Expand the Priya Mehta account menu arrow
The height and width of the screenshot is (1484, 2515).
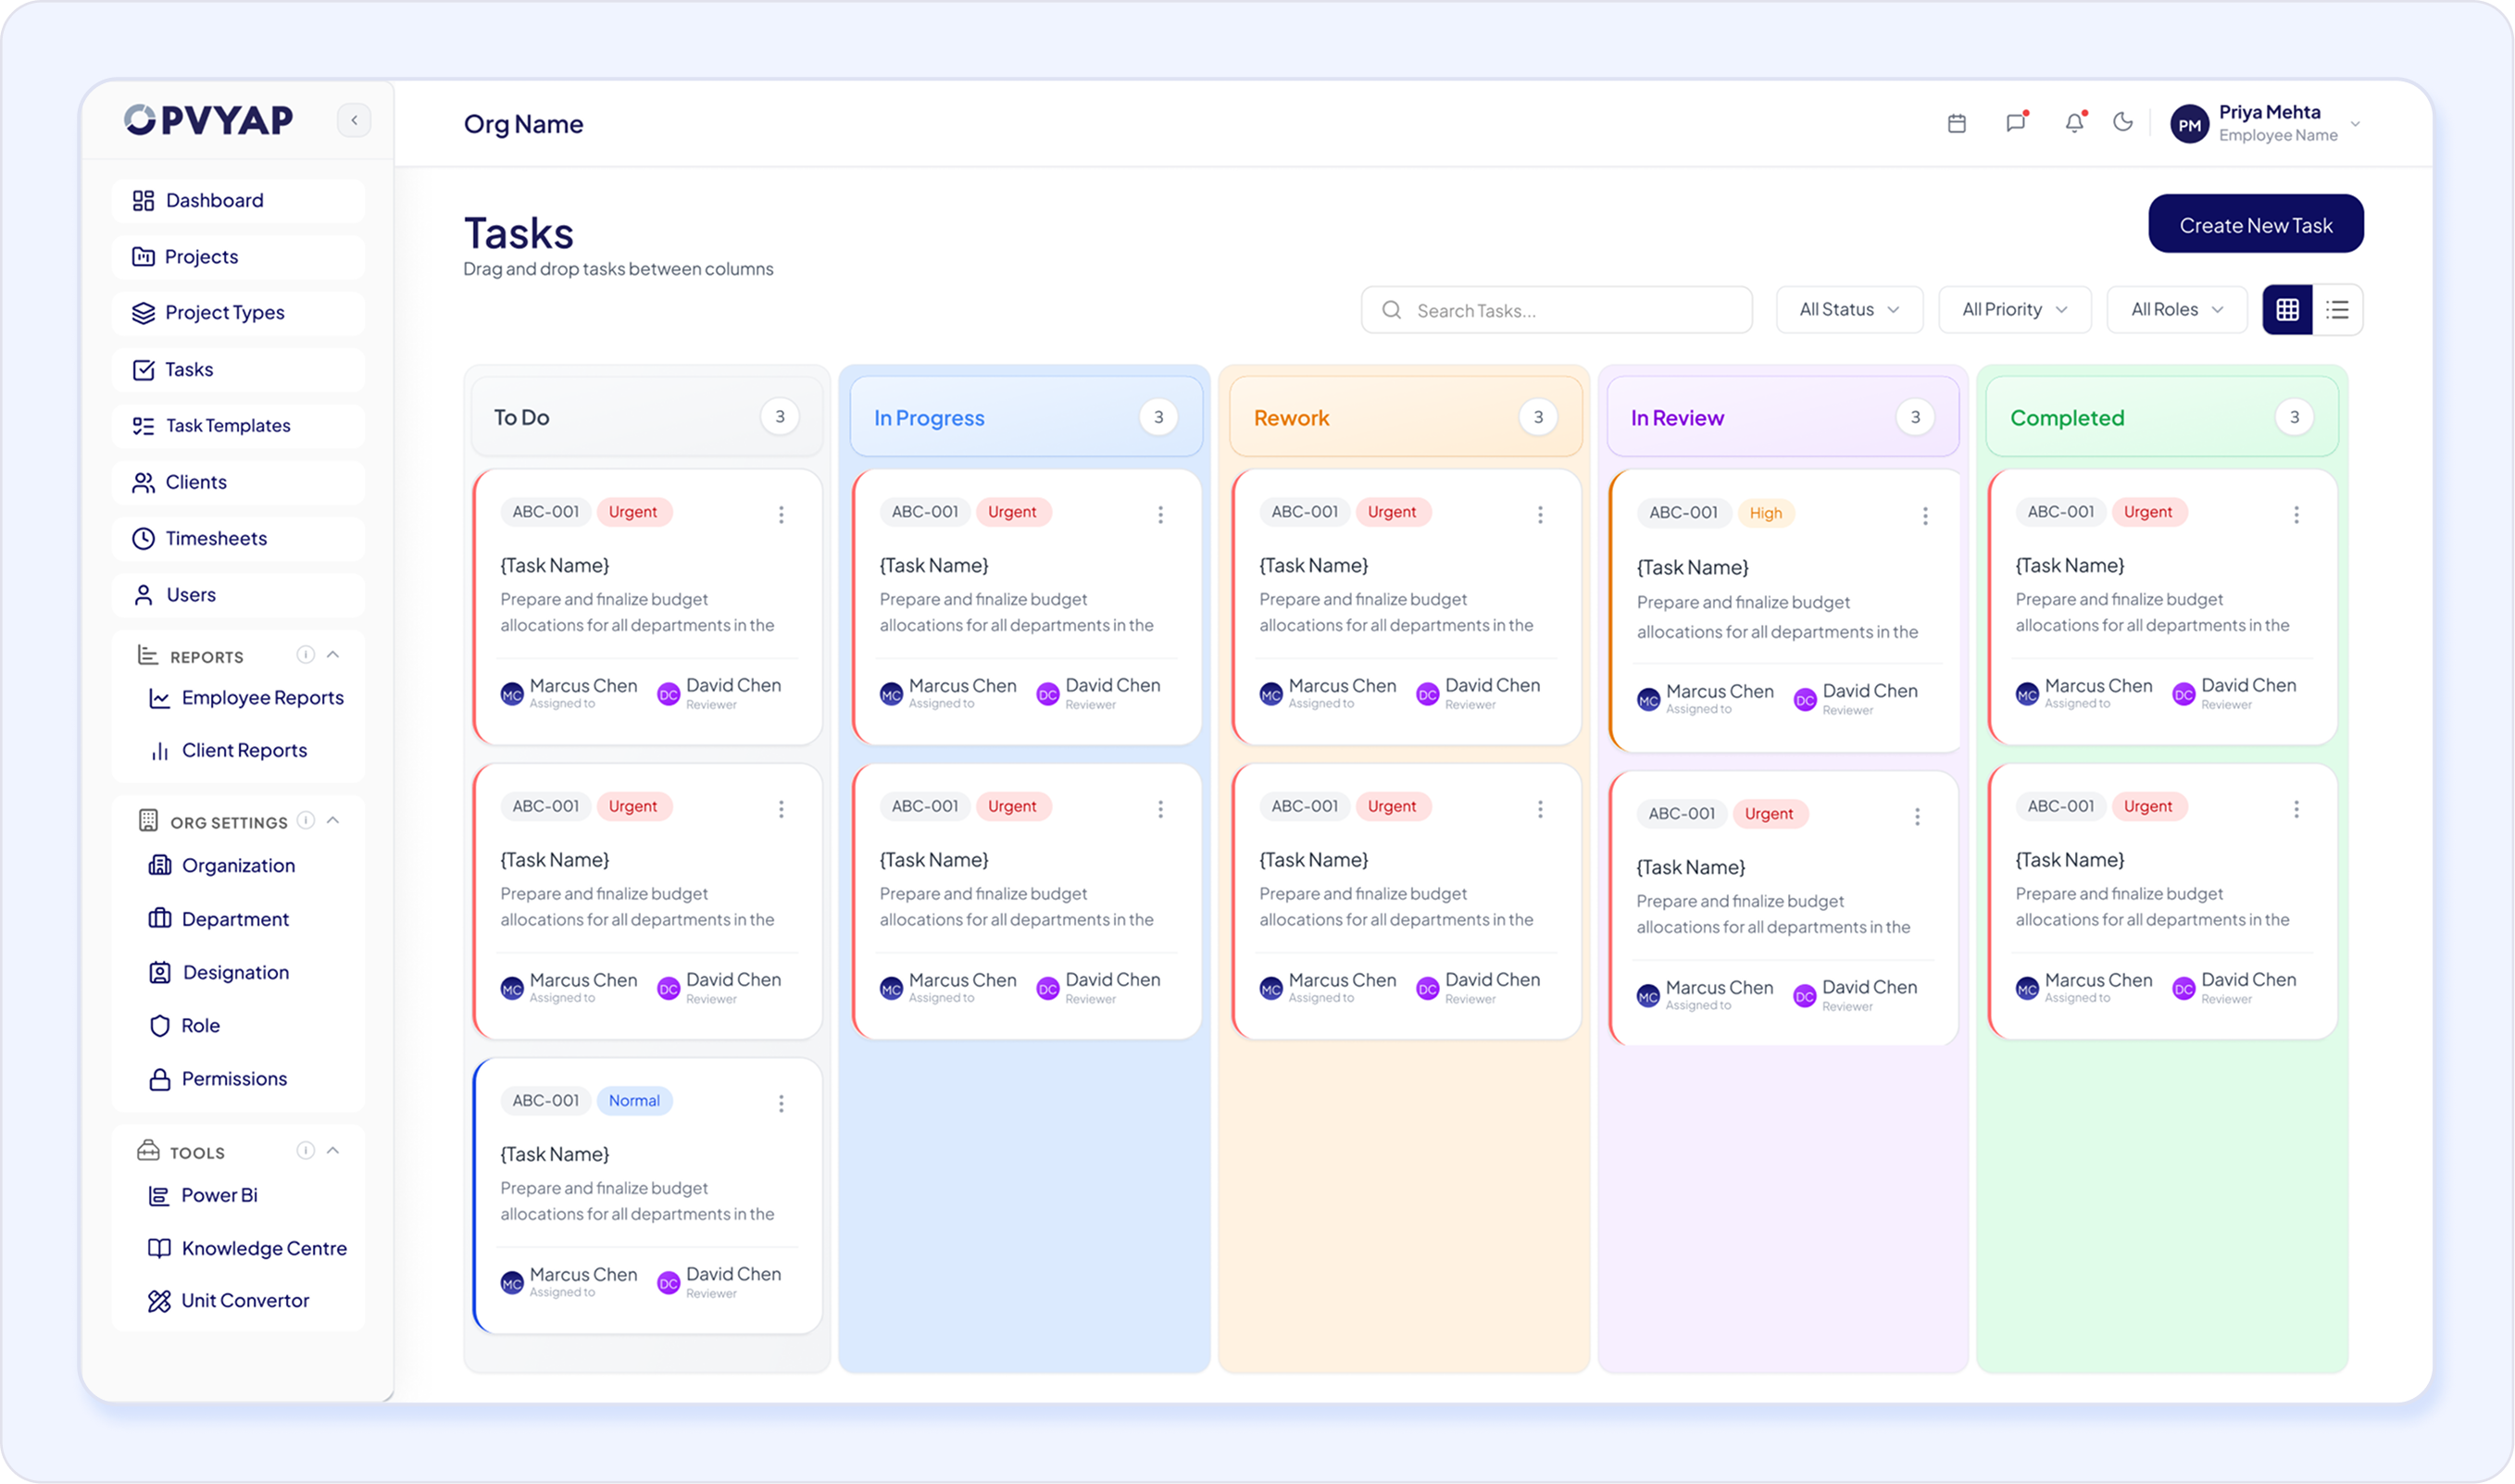(2355, 125)
